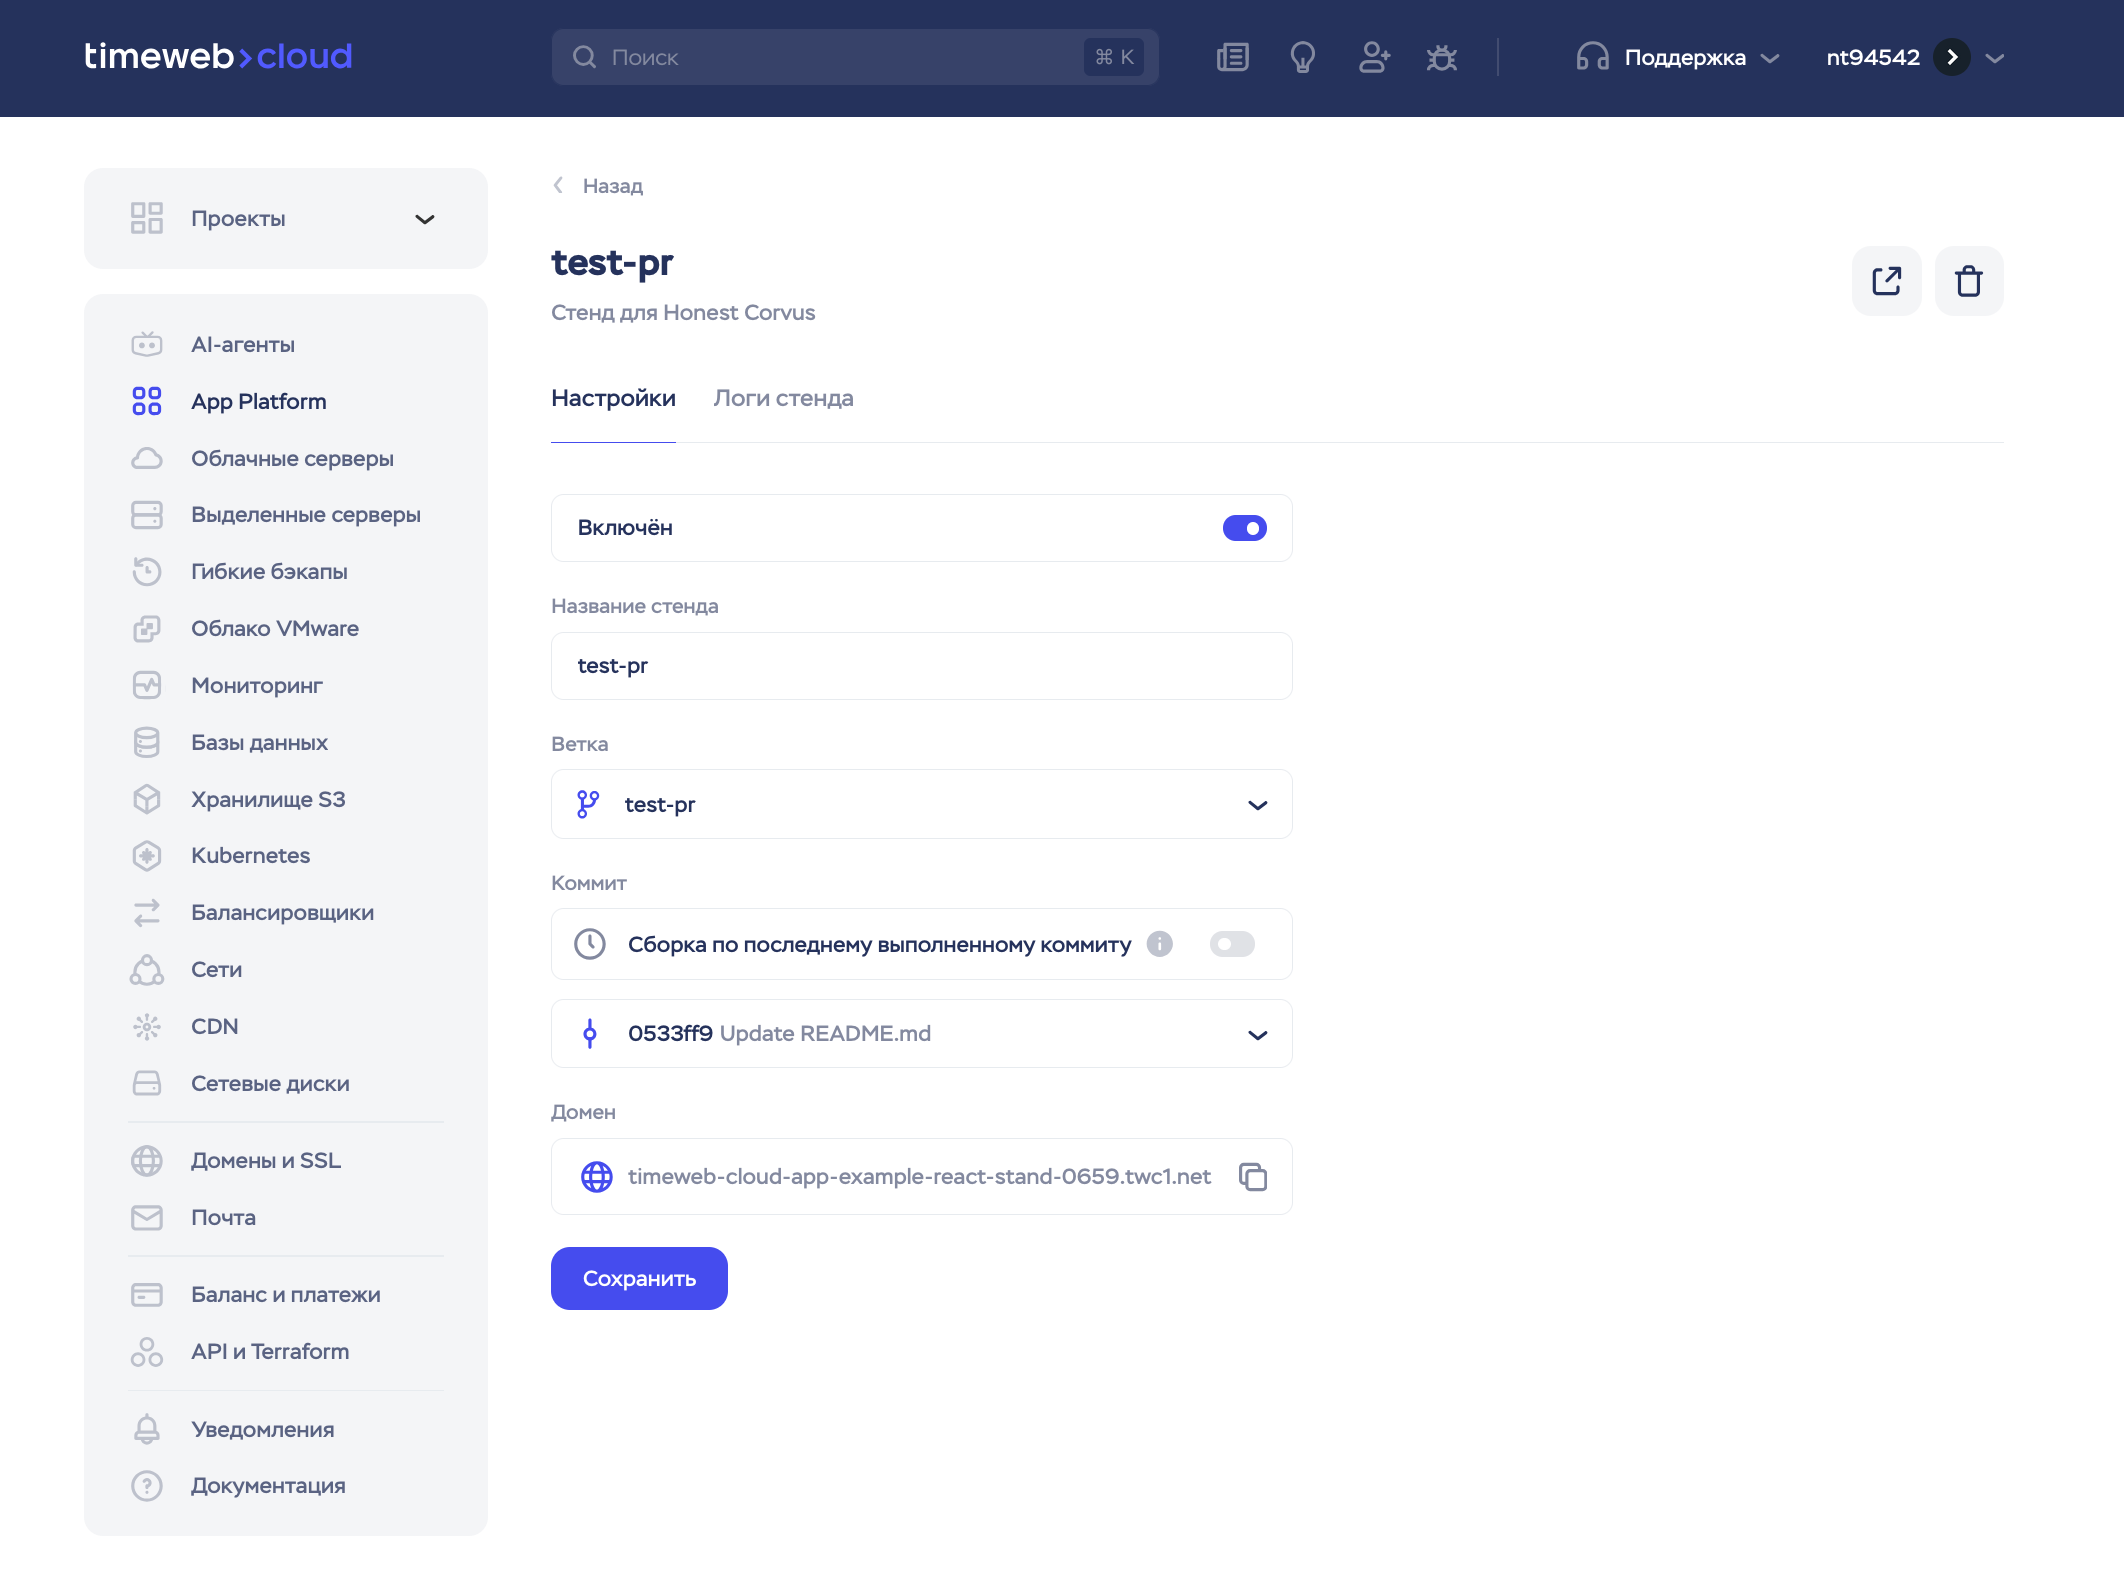Open the news feed icon in header
Image resolution: width=2124 pixels, height=1588 pixels.
1232,58
